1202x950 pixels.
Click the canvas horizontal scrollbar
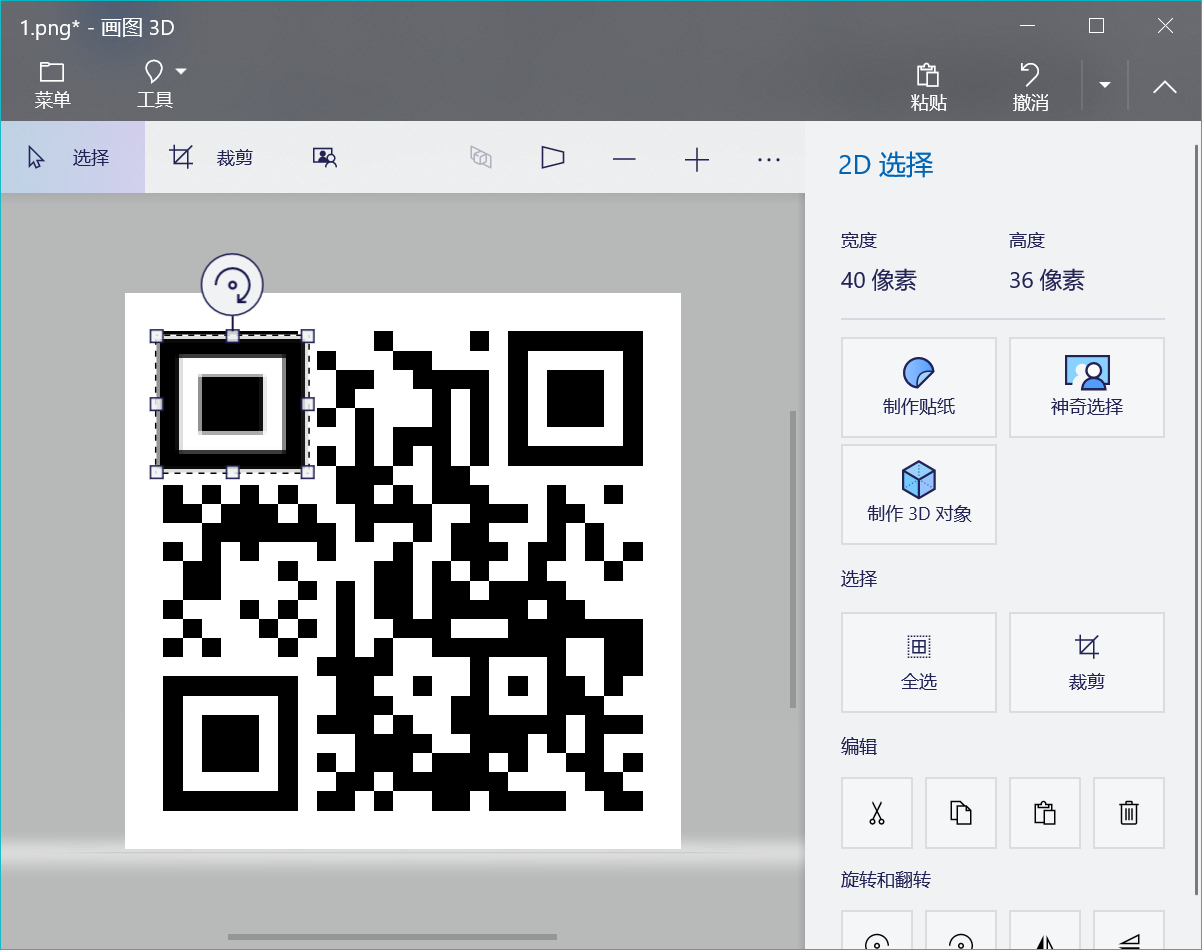[392, 937]
